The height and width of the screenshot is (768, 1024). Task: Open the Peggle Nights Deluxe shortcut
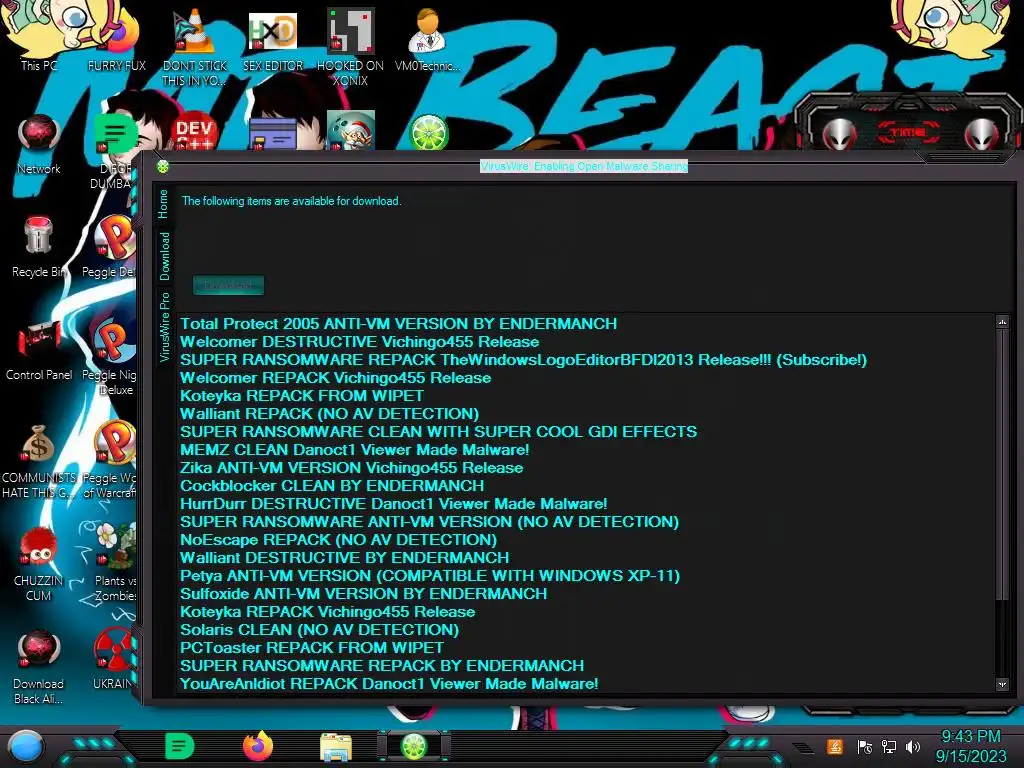tap(111, 358)
